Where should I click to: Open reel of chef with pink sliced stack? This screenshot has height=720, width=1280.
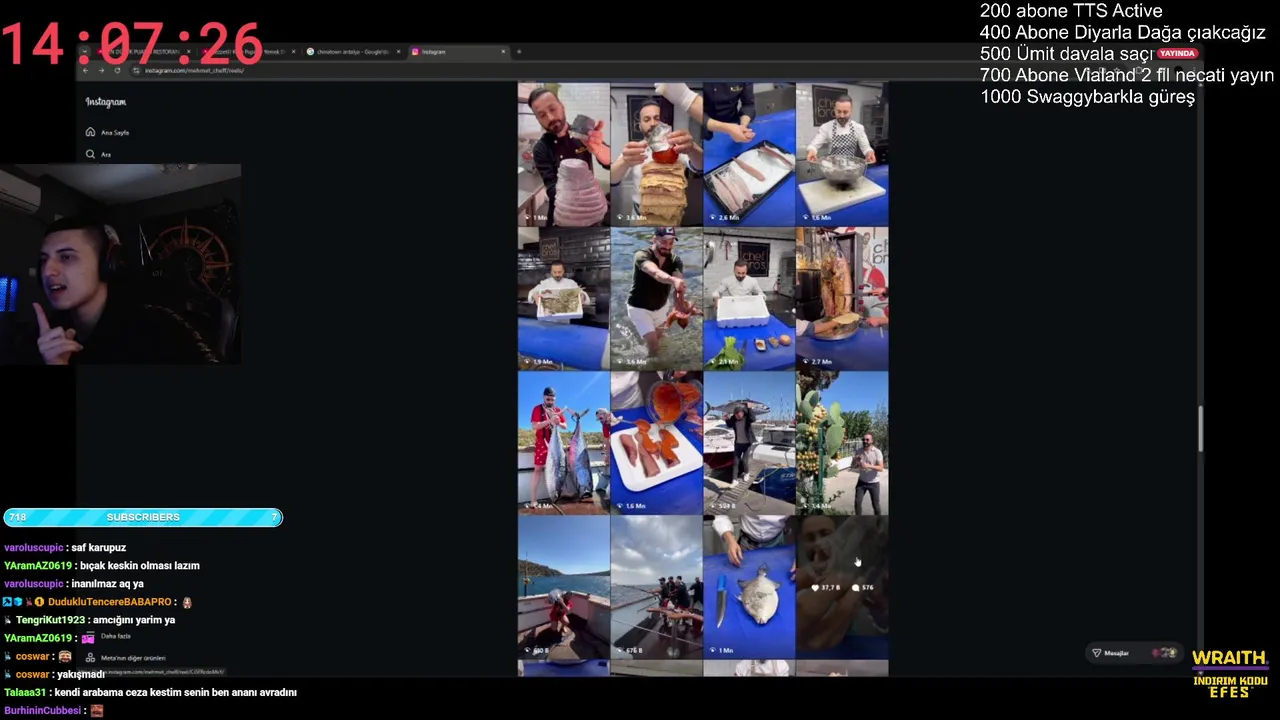click(x=563, y=154)
